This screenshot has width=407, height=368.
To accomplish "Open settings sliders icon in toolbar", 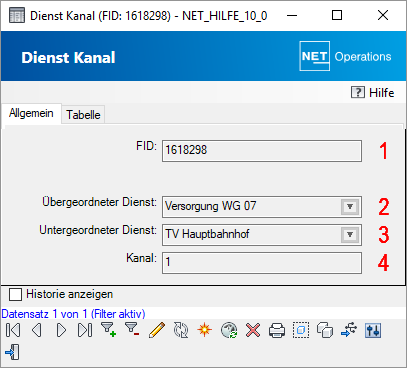I will pyautogui.click(x=373, y=330).
